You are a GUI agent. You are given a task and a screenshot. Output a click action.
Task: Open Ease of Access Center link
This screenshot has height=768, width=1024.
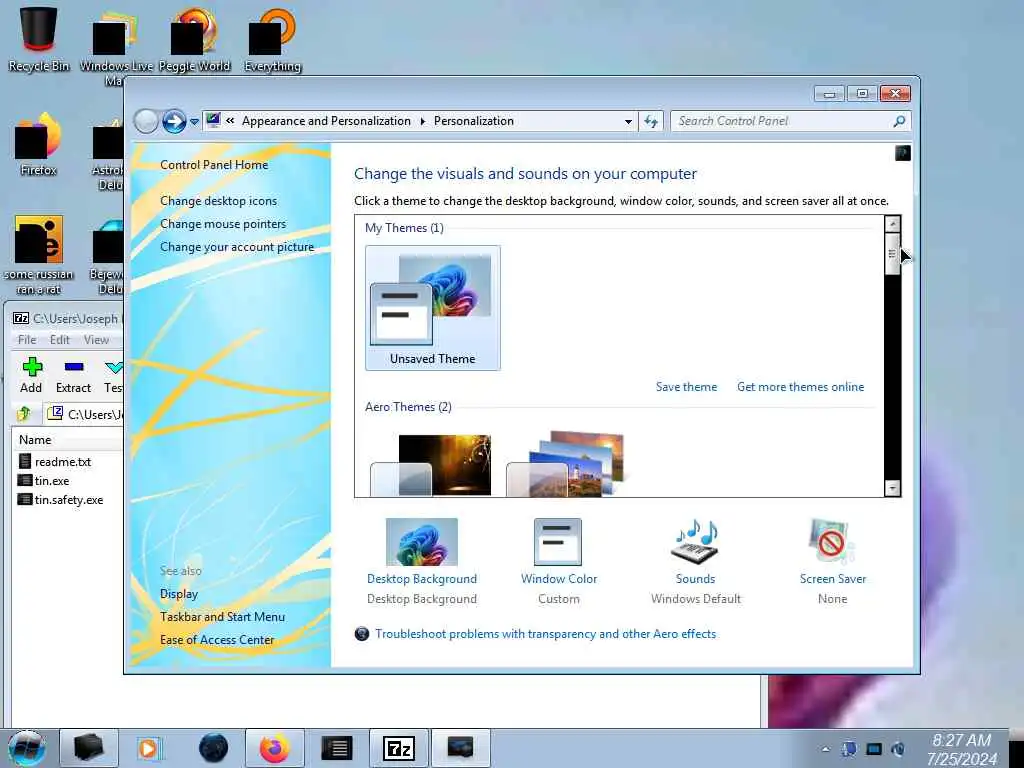[217, 640]
